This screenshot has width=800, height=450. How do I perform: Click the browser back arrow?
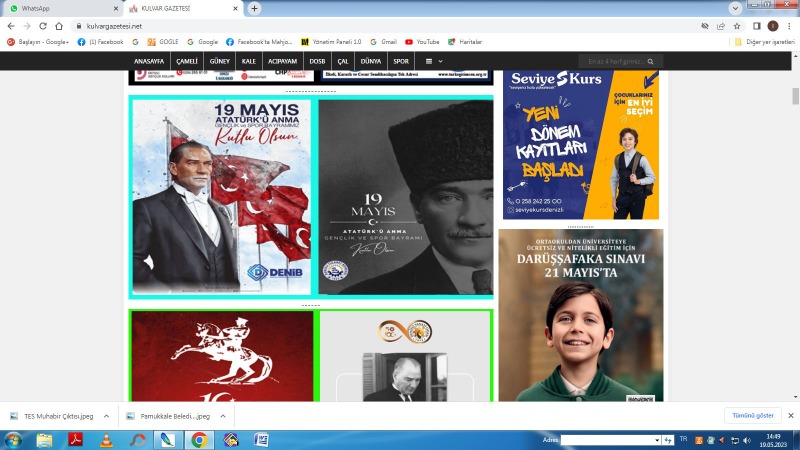coord(11,25)
